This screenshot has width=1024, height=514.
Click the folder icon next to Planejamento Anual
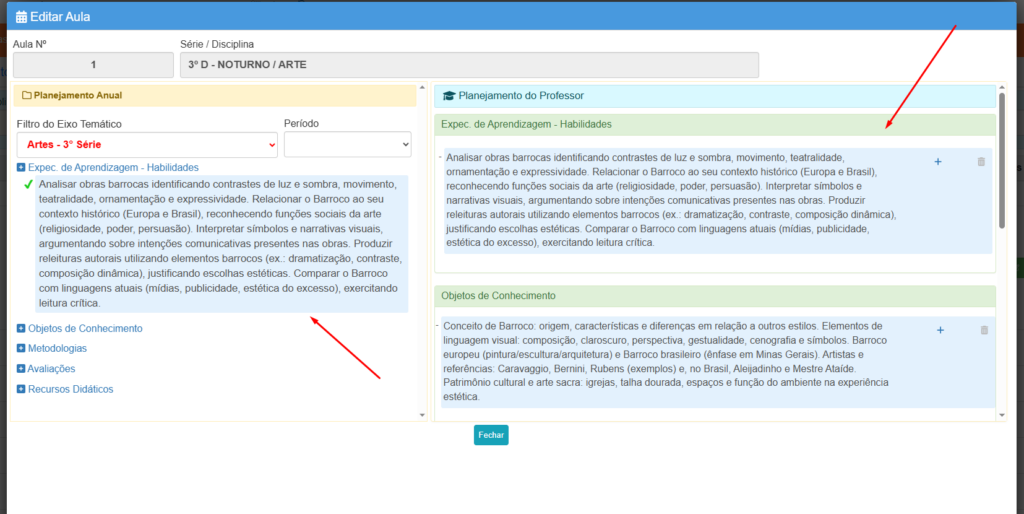[27, 96]
